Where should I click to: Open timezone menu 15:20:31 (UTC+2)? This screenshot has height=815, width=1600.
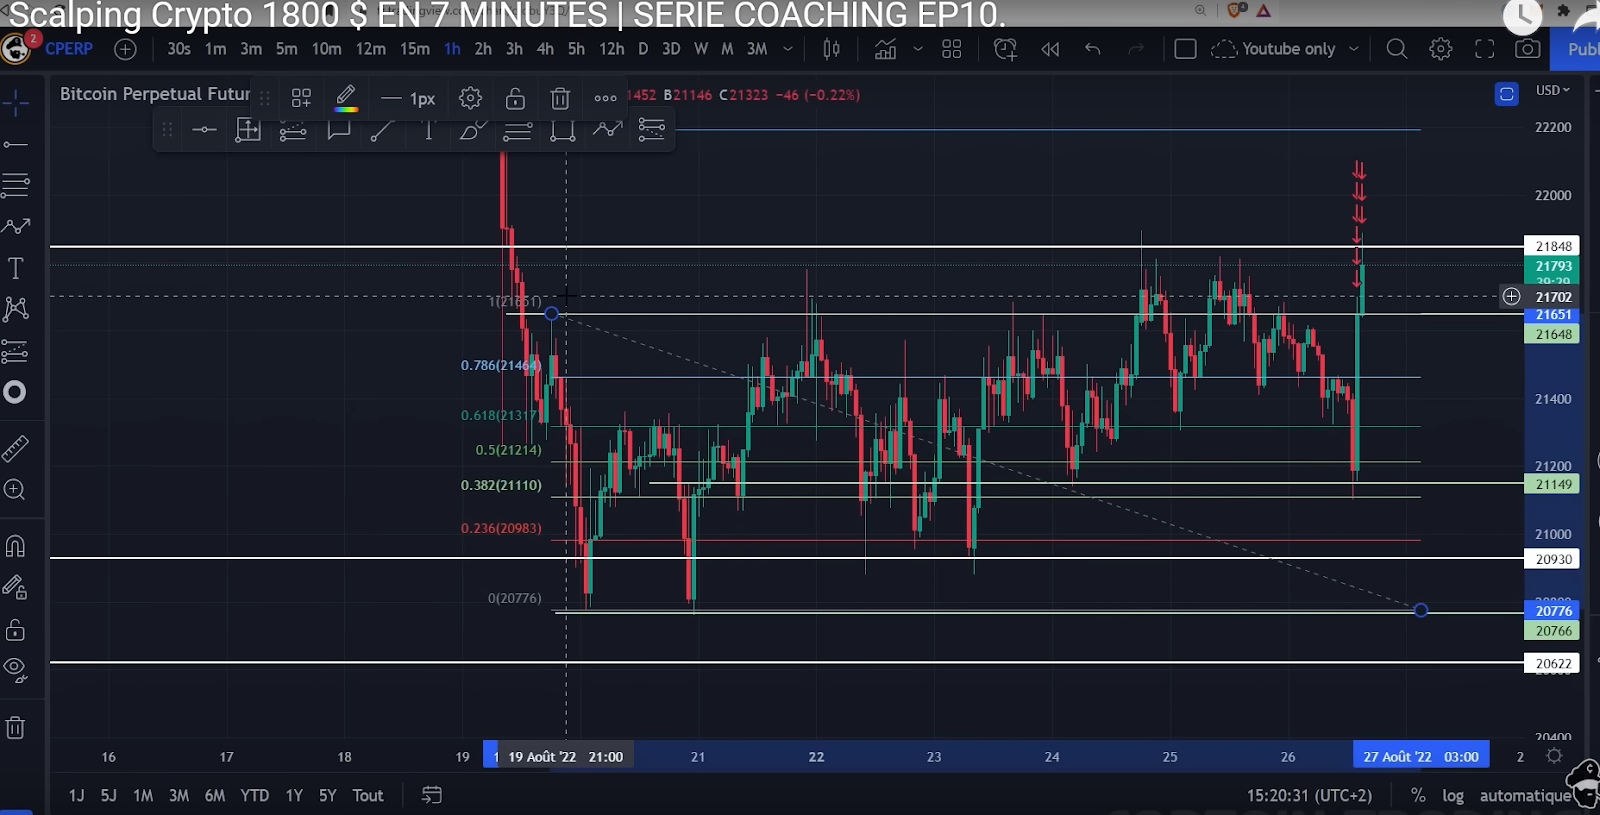click(x=1309, y=795)
